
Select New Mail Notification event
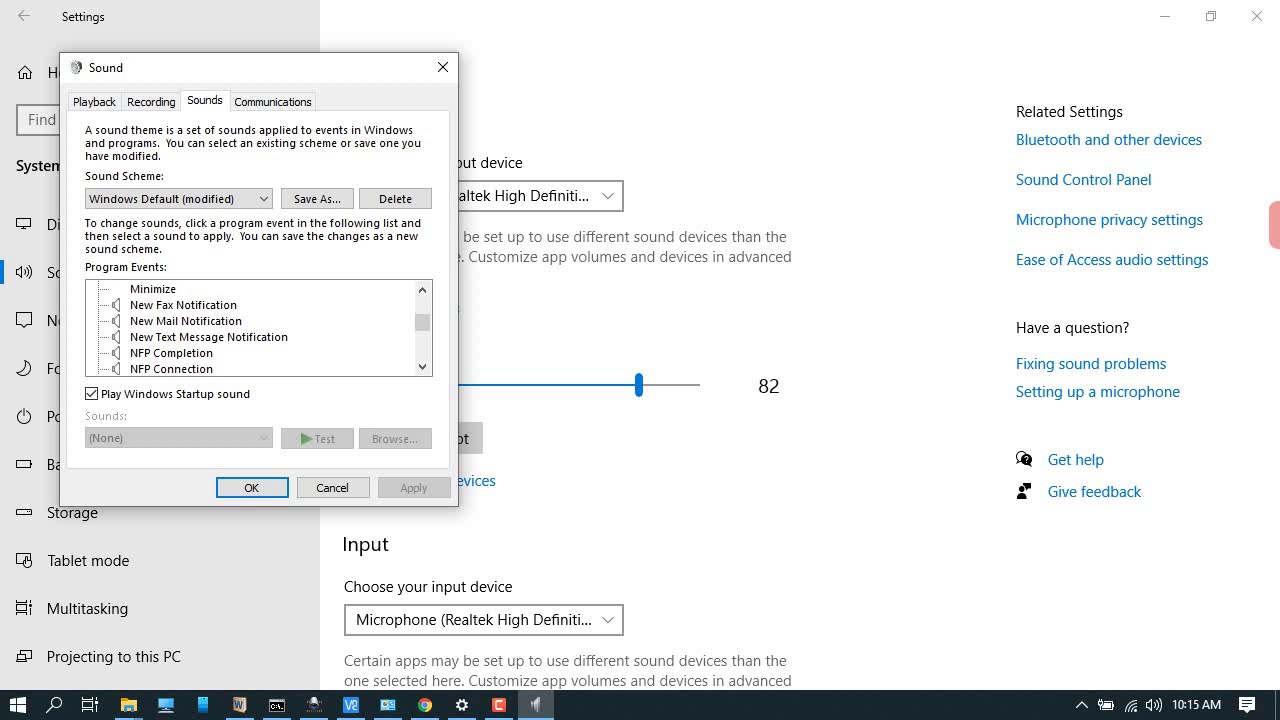coord(186,321)
